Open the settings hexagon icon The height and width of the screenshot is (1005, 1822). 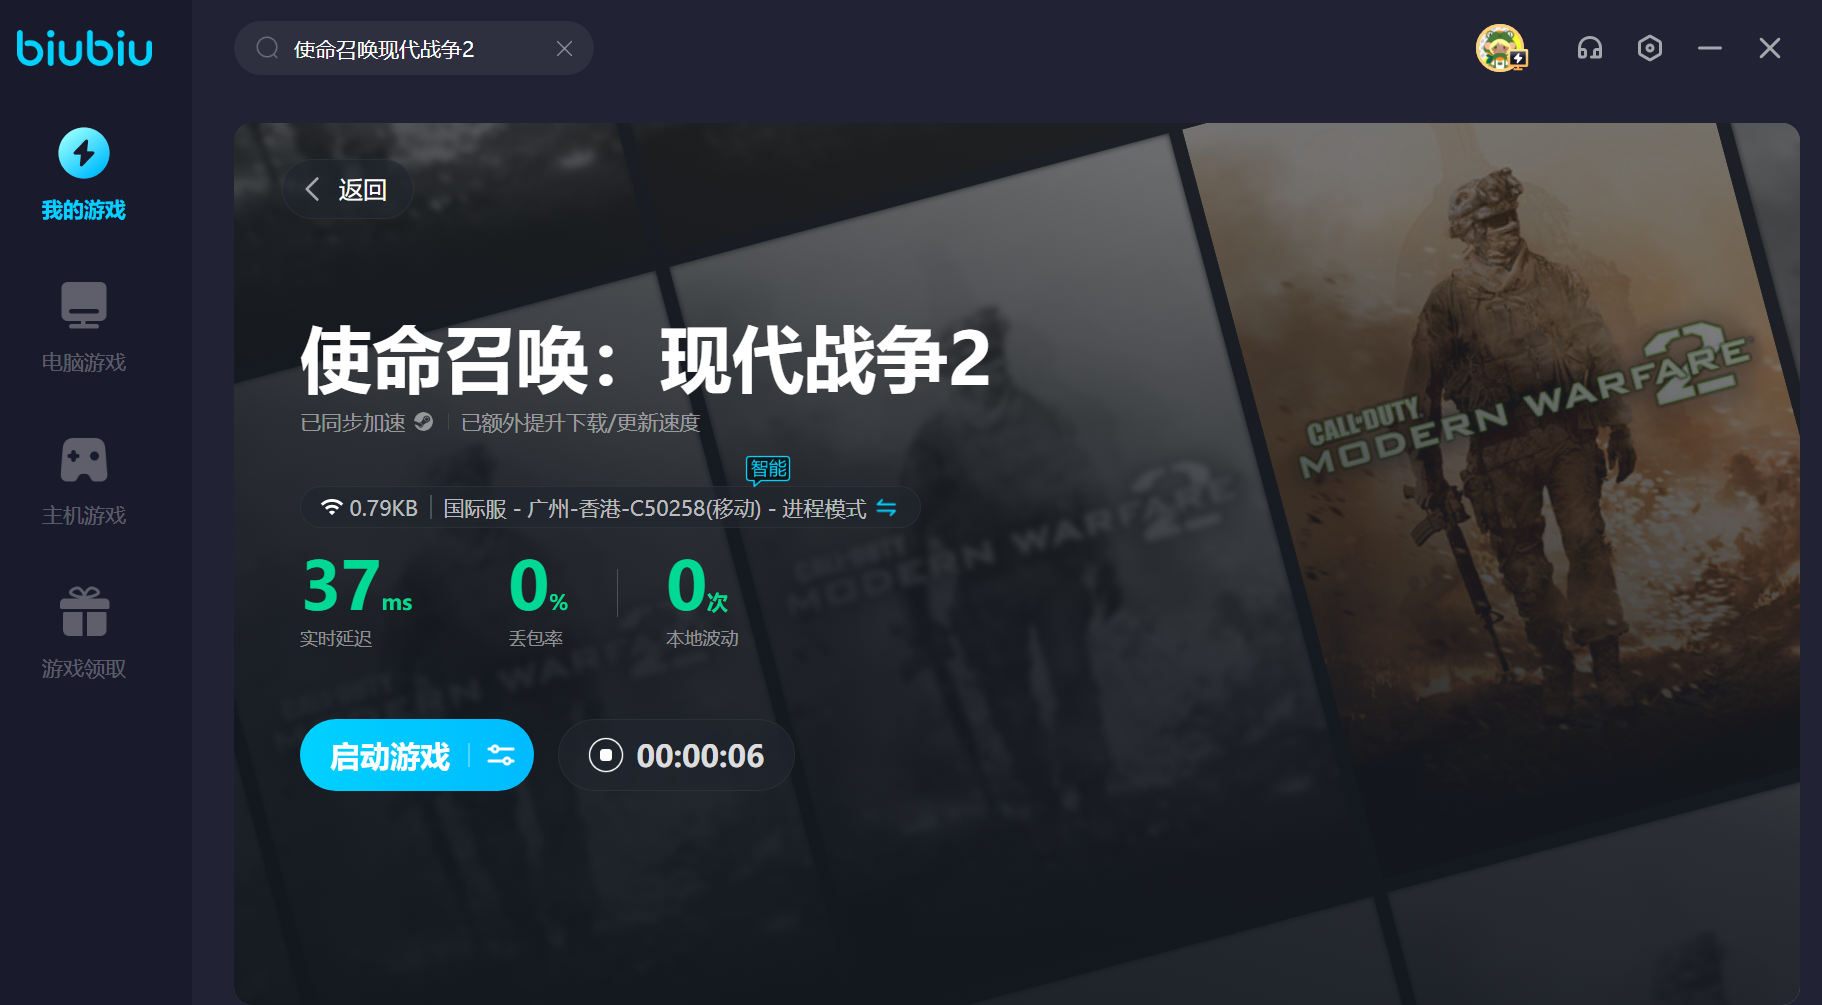point(1650,48)
